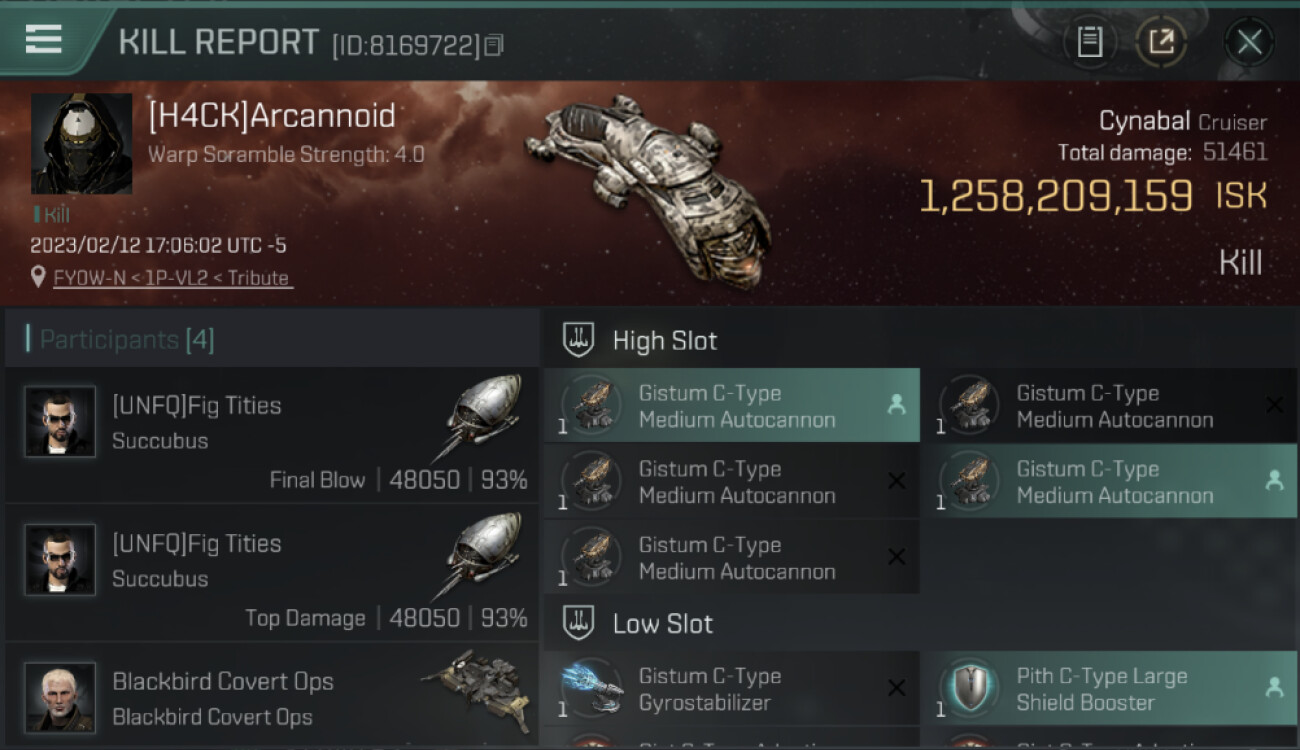
Task: Close the kill report window
Action: pos(1249,42)
